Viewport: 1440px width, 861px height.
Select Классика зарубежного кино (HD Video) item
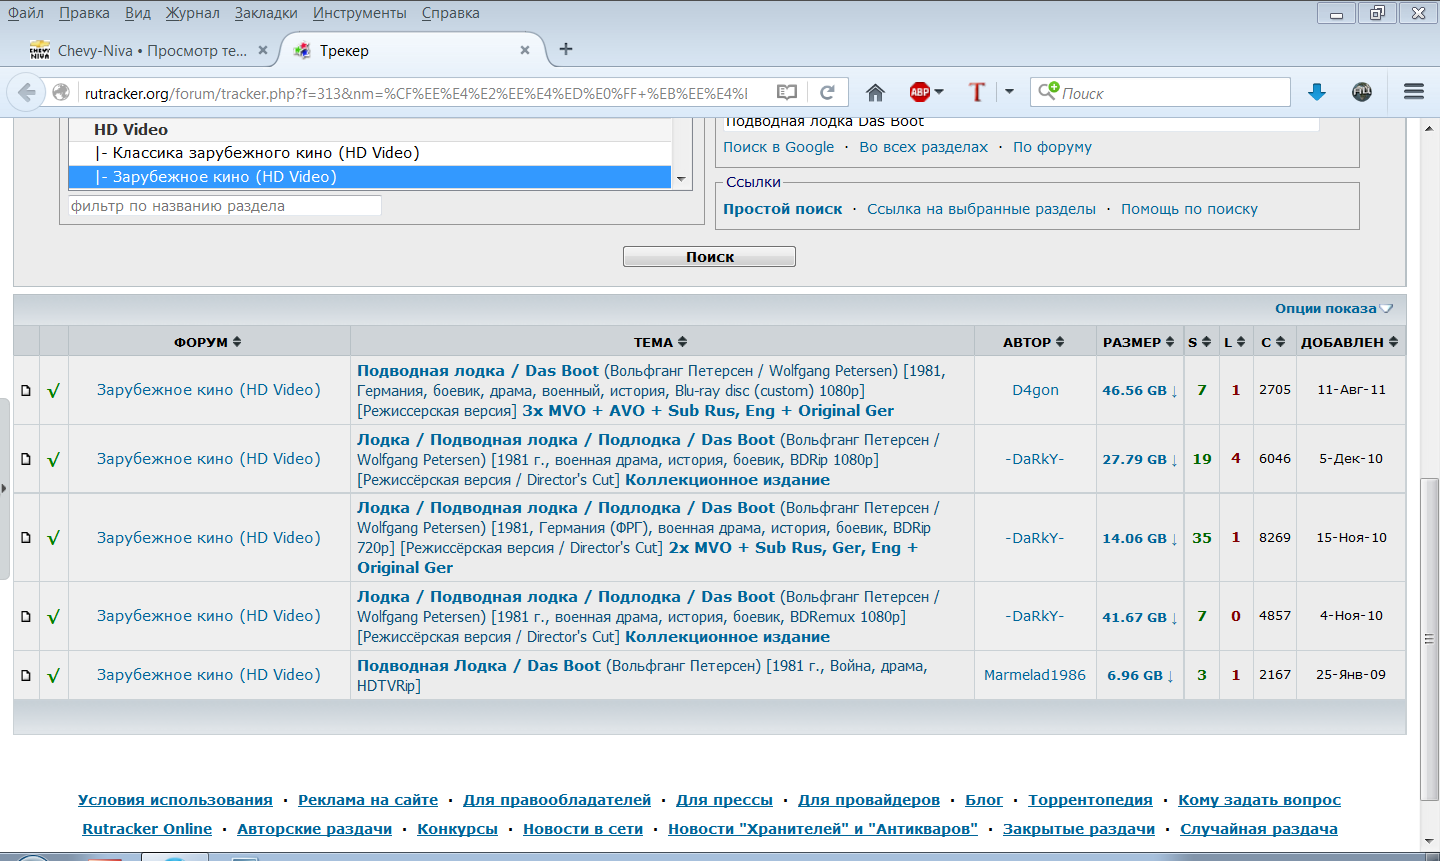(370, 153)
